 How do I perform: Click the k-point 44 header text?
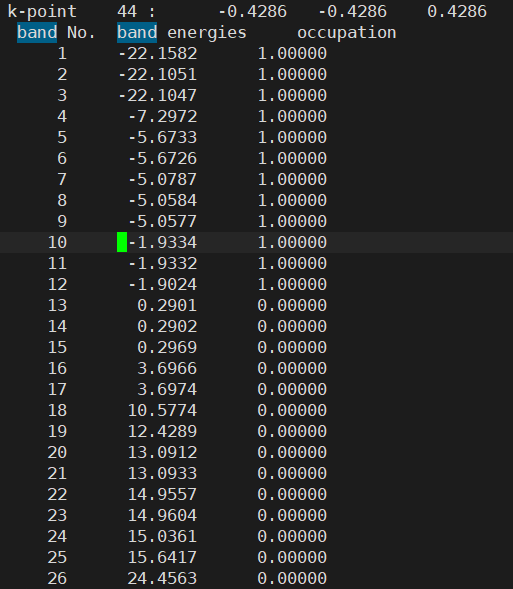click(x=81, y=12)
